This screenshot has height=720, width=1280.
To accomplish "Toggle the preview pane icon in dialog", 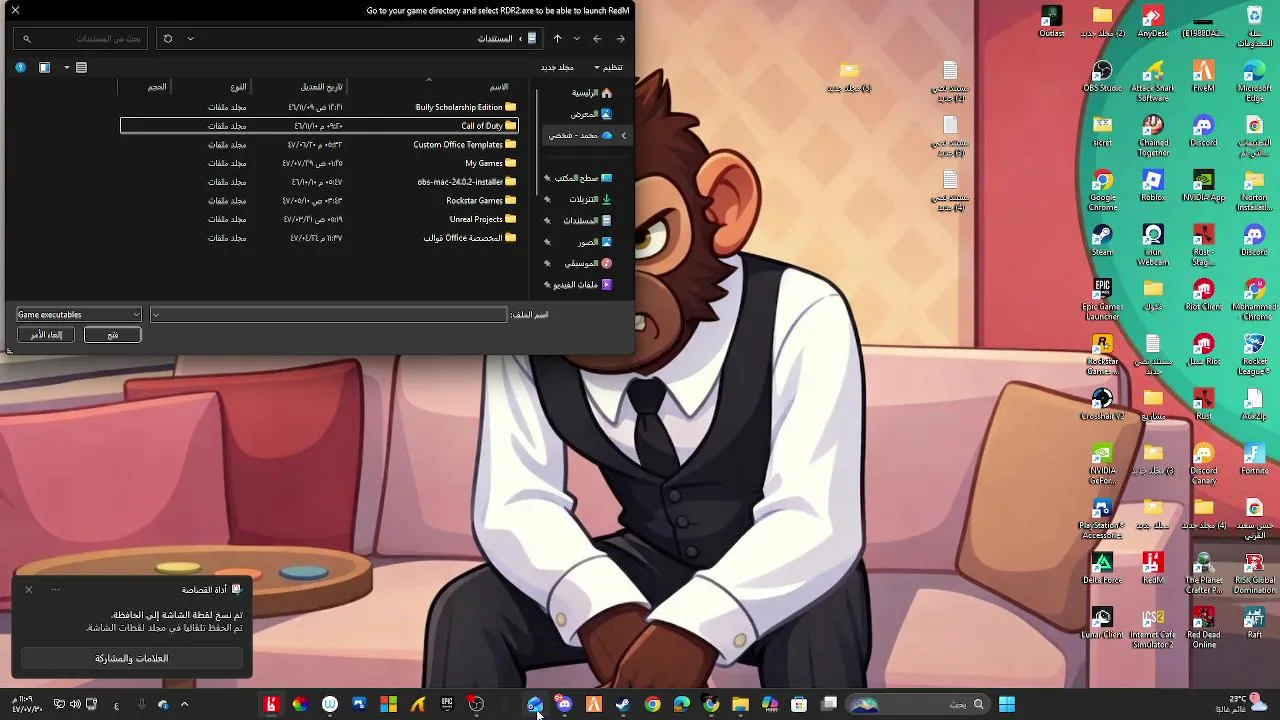I will pyautogui.click(x=44, y=67).
